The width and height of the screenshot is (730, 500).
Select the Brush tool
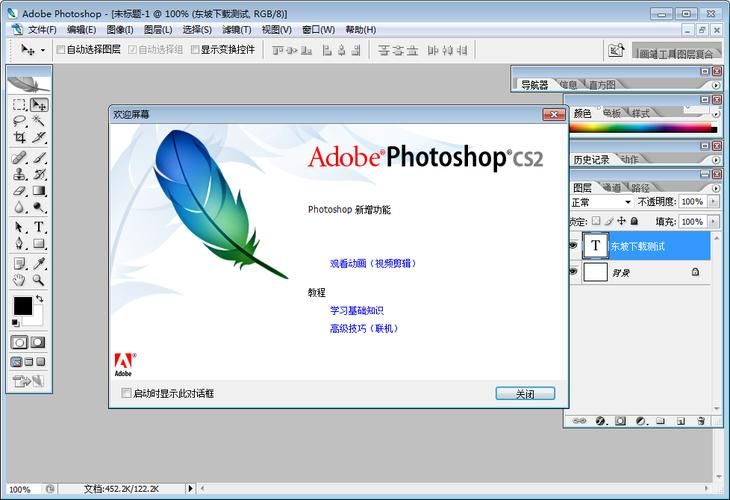point(39,158)
